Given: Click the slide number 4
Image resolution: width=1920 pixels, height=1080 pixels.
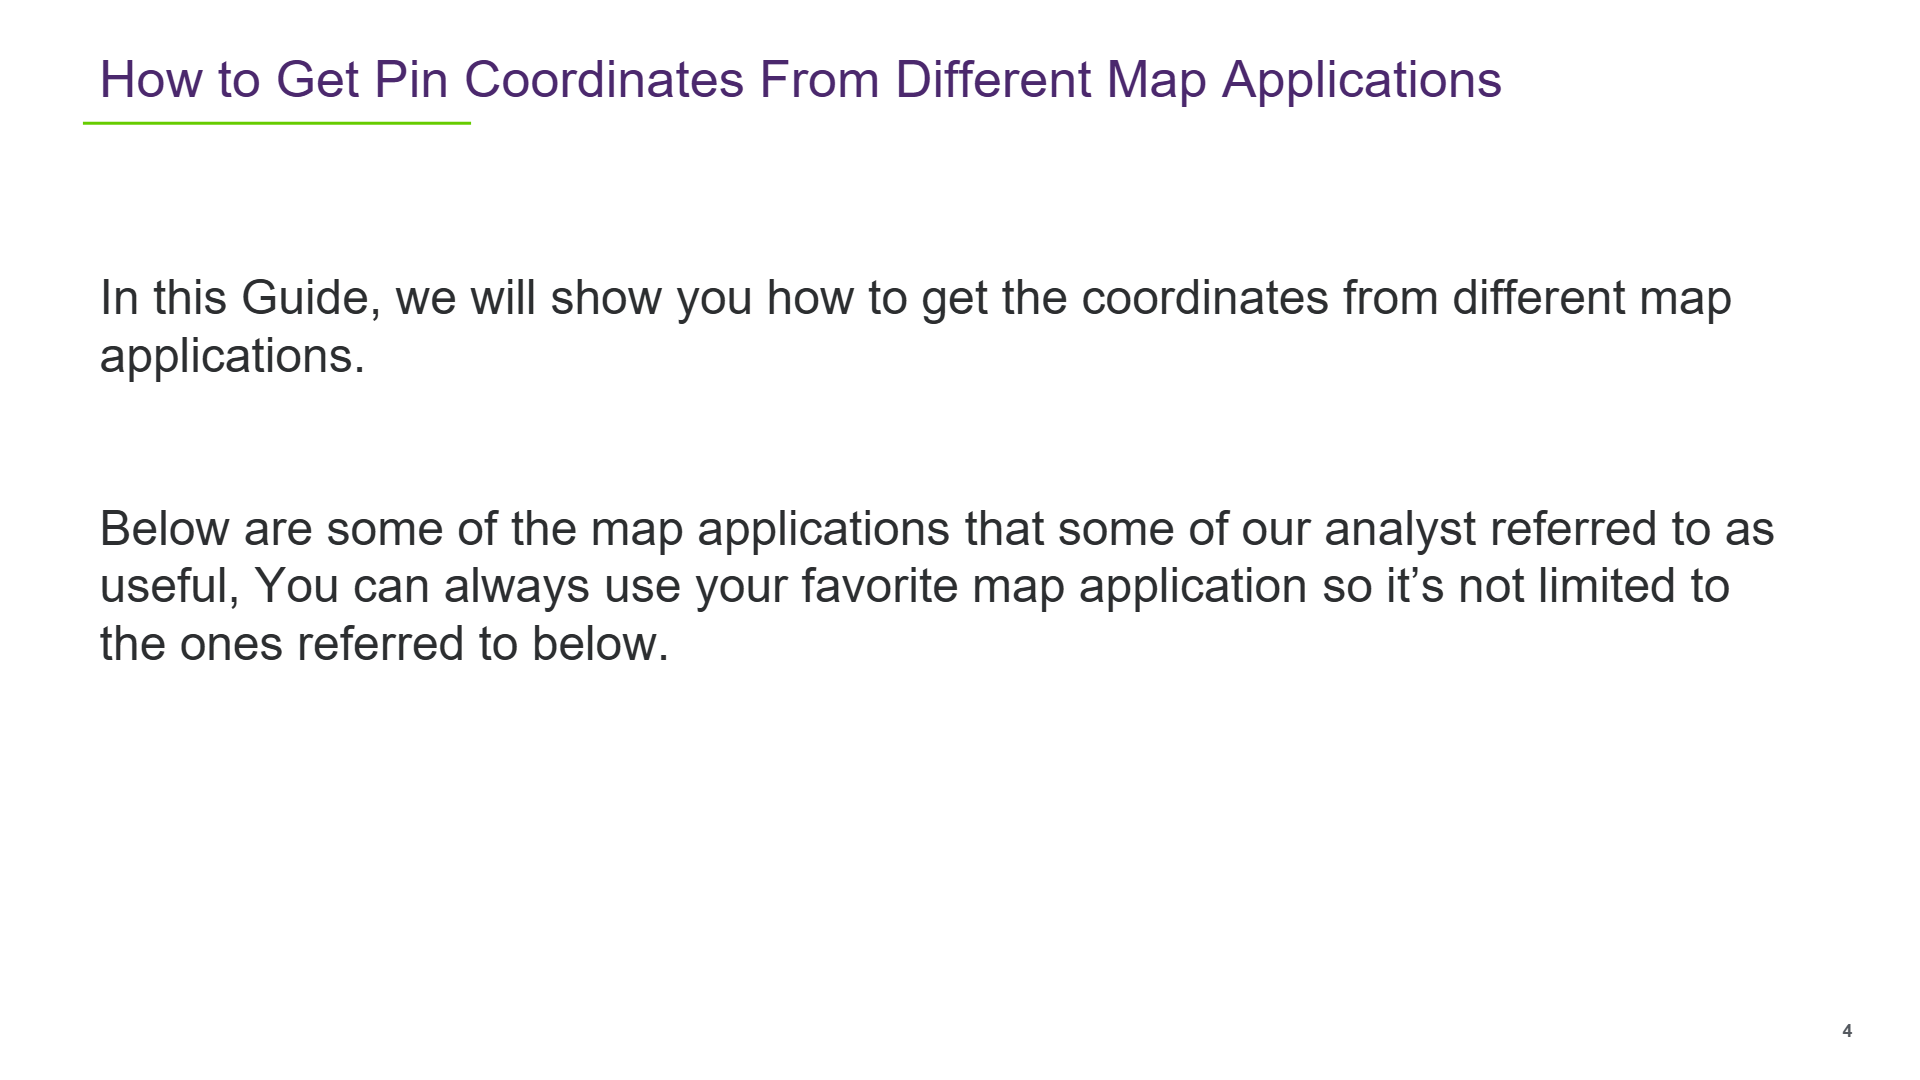Looking at the screenshot, I should (1847, 1031).
